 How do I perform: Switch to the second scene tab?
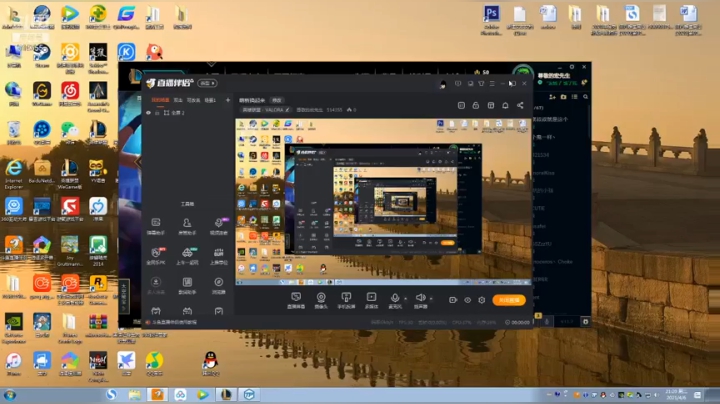(x=178, y=100)
